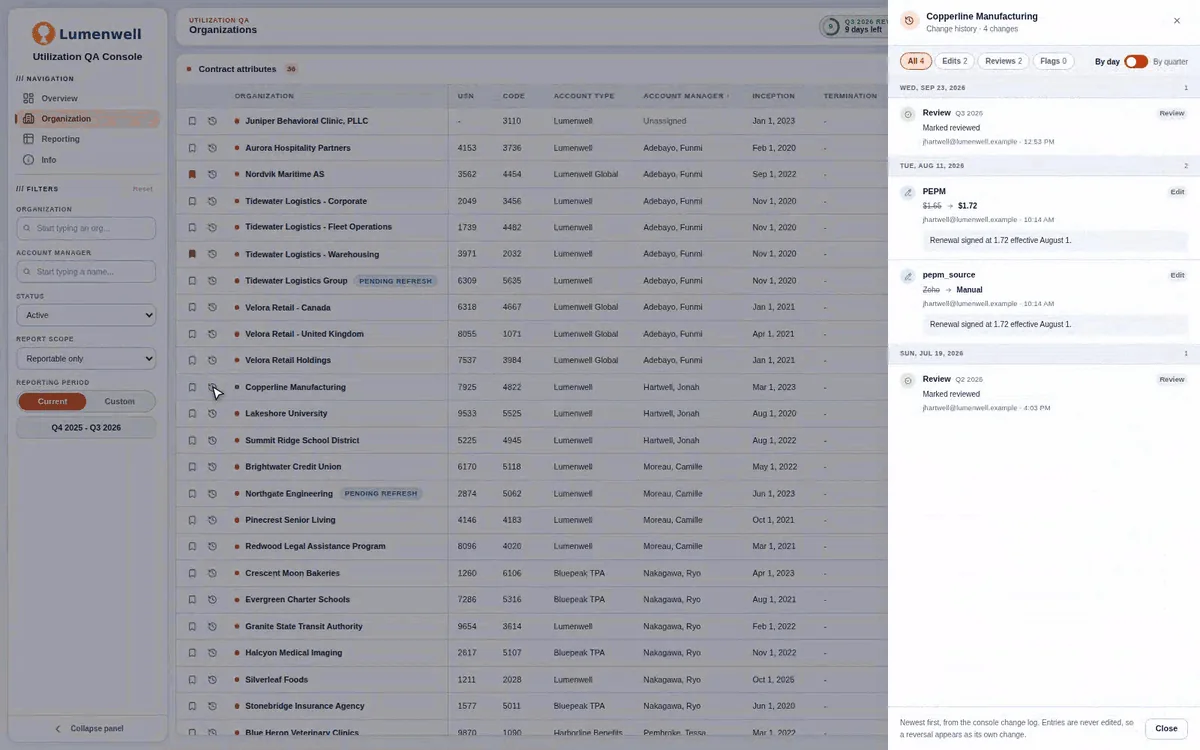This screenshot has height=750, width=1200.
Task: Open the Report scope dropdown
Action: (86, 358)
